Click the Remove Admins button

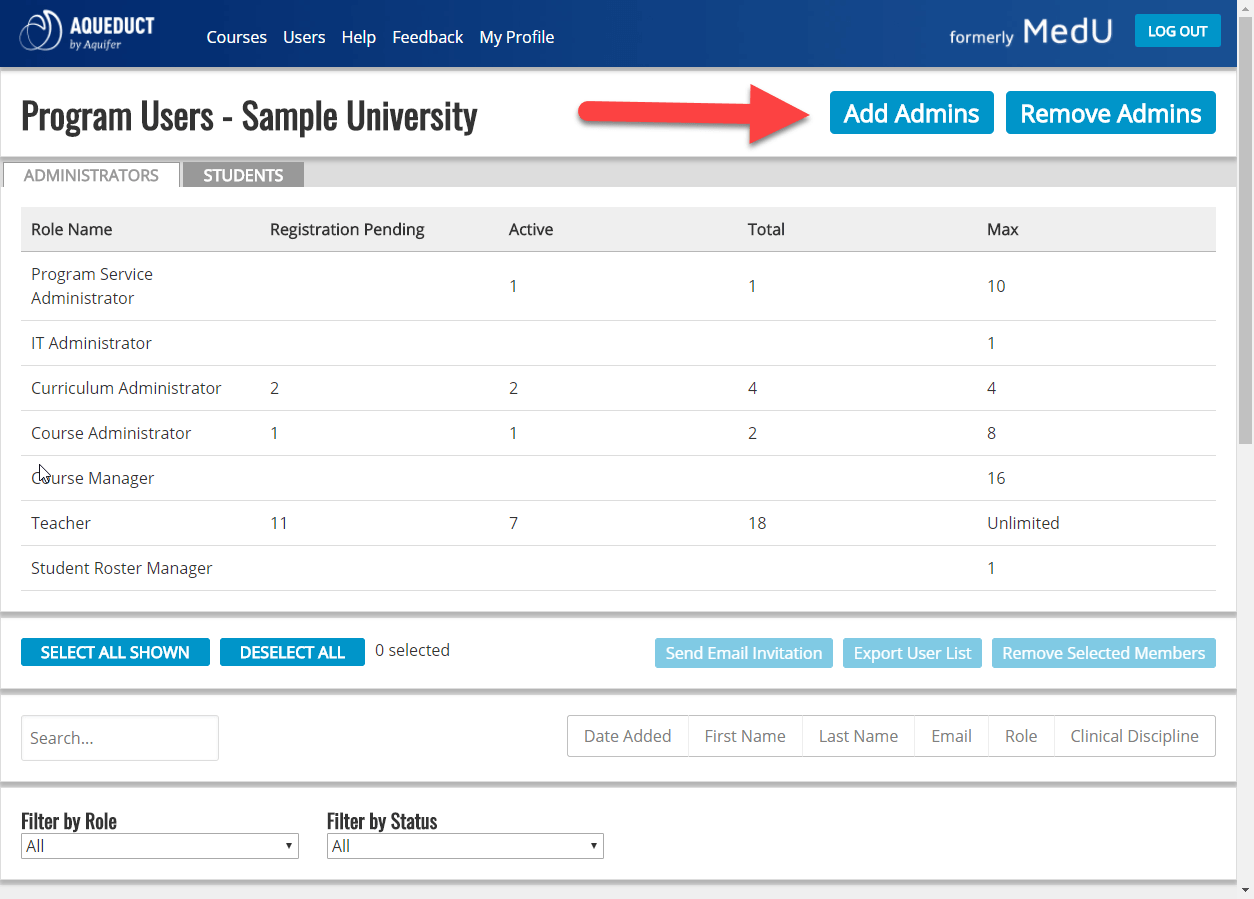pos(1110,113)
